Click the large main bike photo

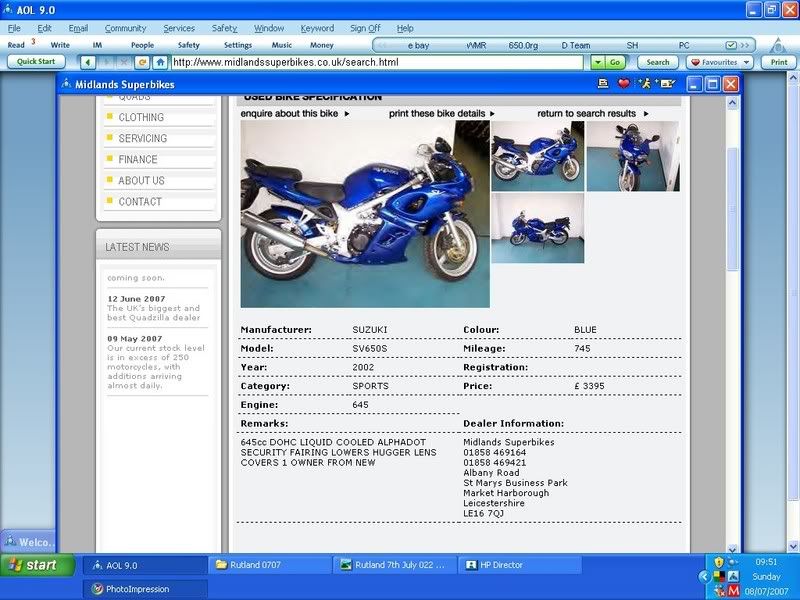coord(365,214)
